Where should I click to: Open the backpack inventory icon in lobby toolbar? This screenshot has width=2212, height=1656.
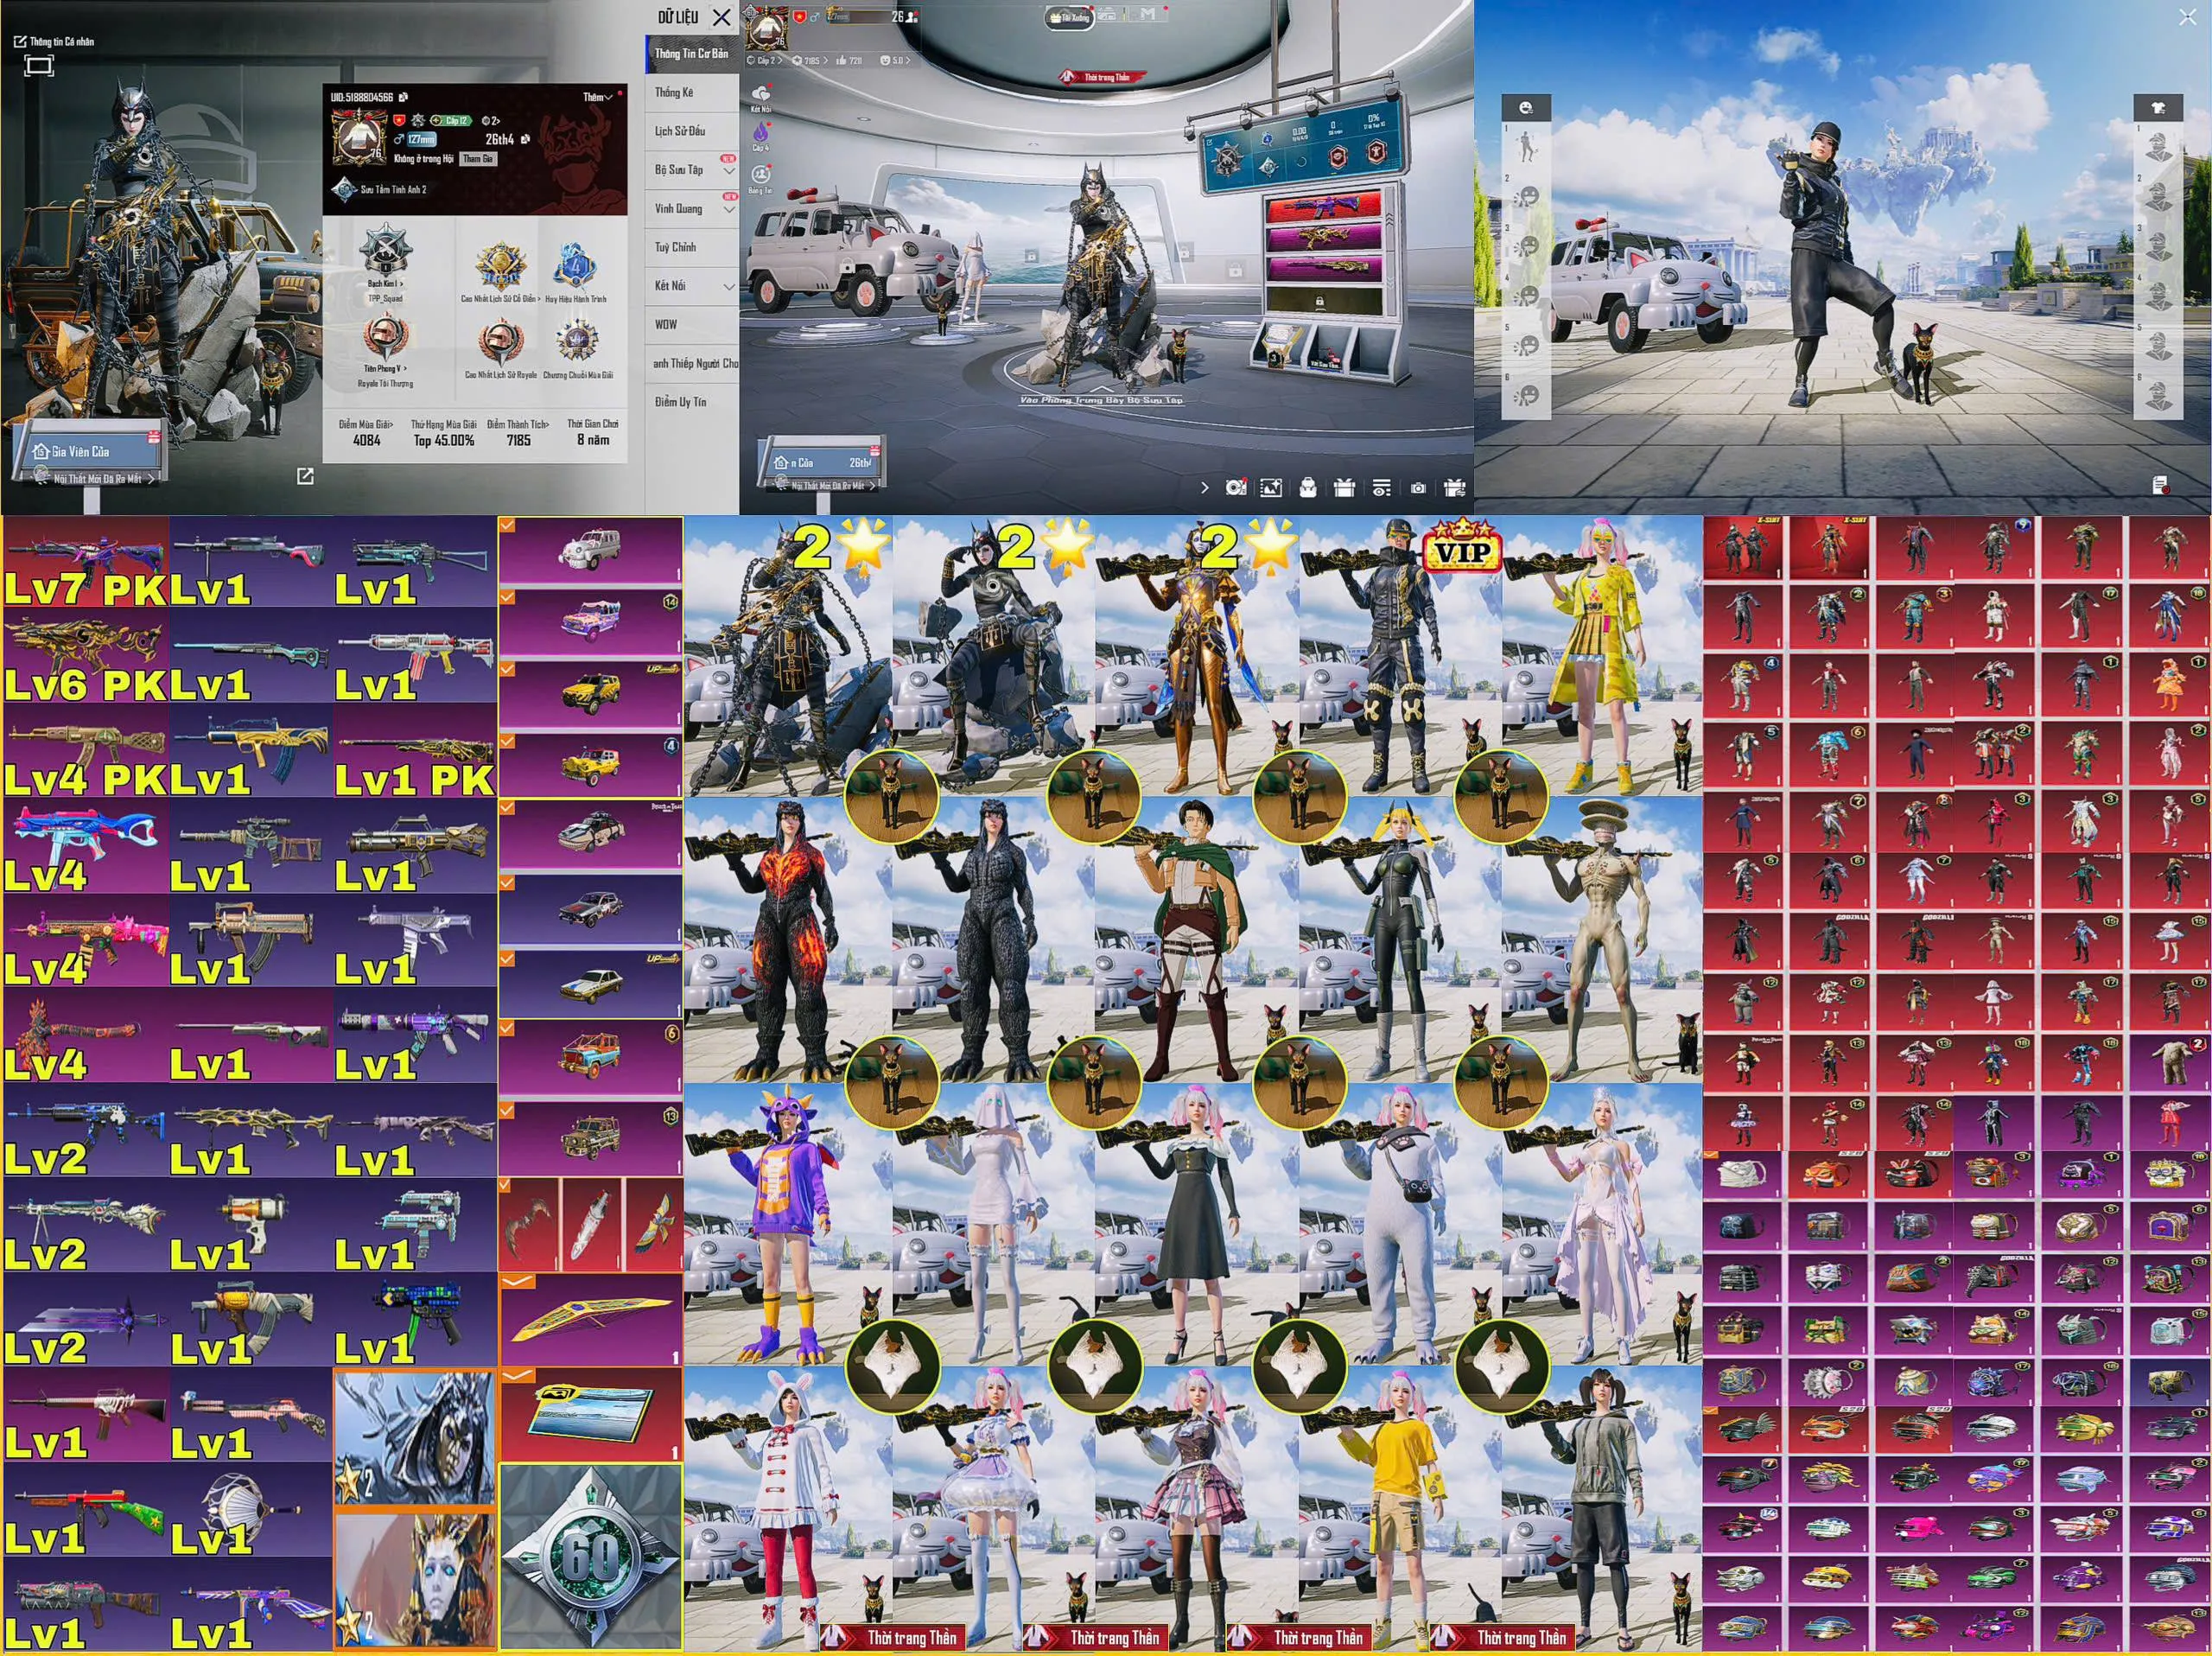pyautogui.click(x=1307, y=487)
